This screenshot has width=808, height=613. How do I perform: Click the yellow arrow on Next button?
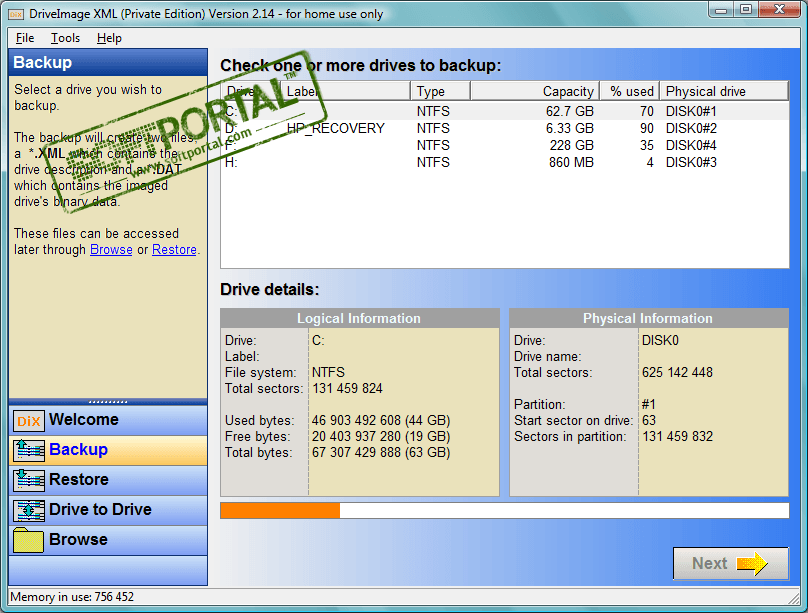[x=752, y=564]
